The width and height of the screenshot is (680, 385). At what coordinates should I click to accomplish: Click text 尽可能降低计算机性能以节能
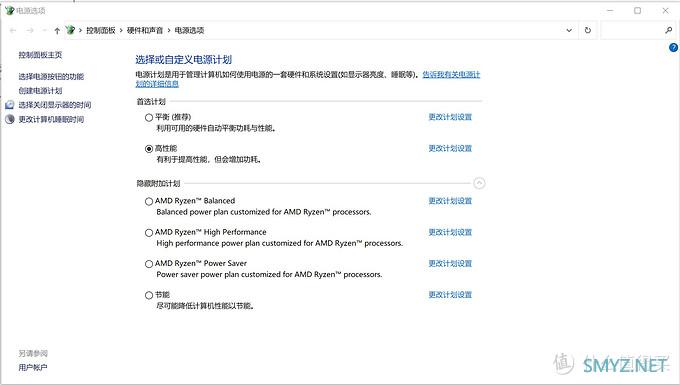(x=205, y=306)
